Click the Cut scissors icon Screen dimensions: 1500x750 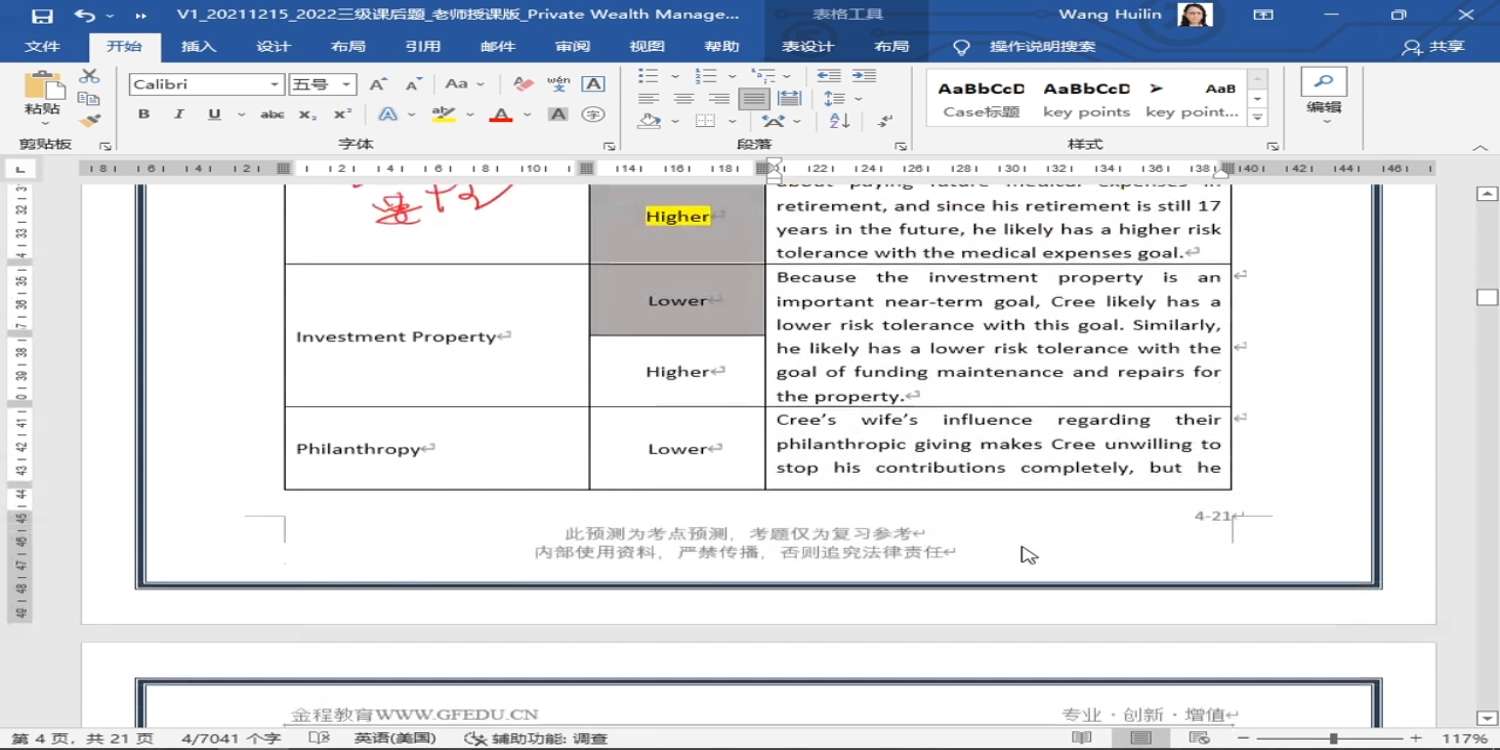(x=90, y=76)
